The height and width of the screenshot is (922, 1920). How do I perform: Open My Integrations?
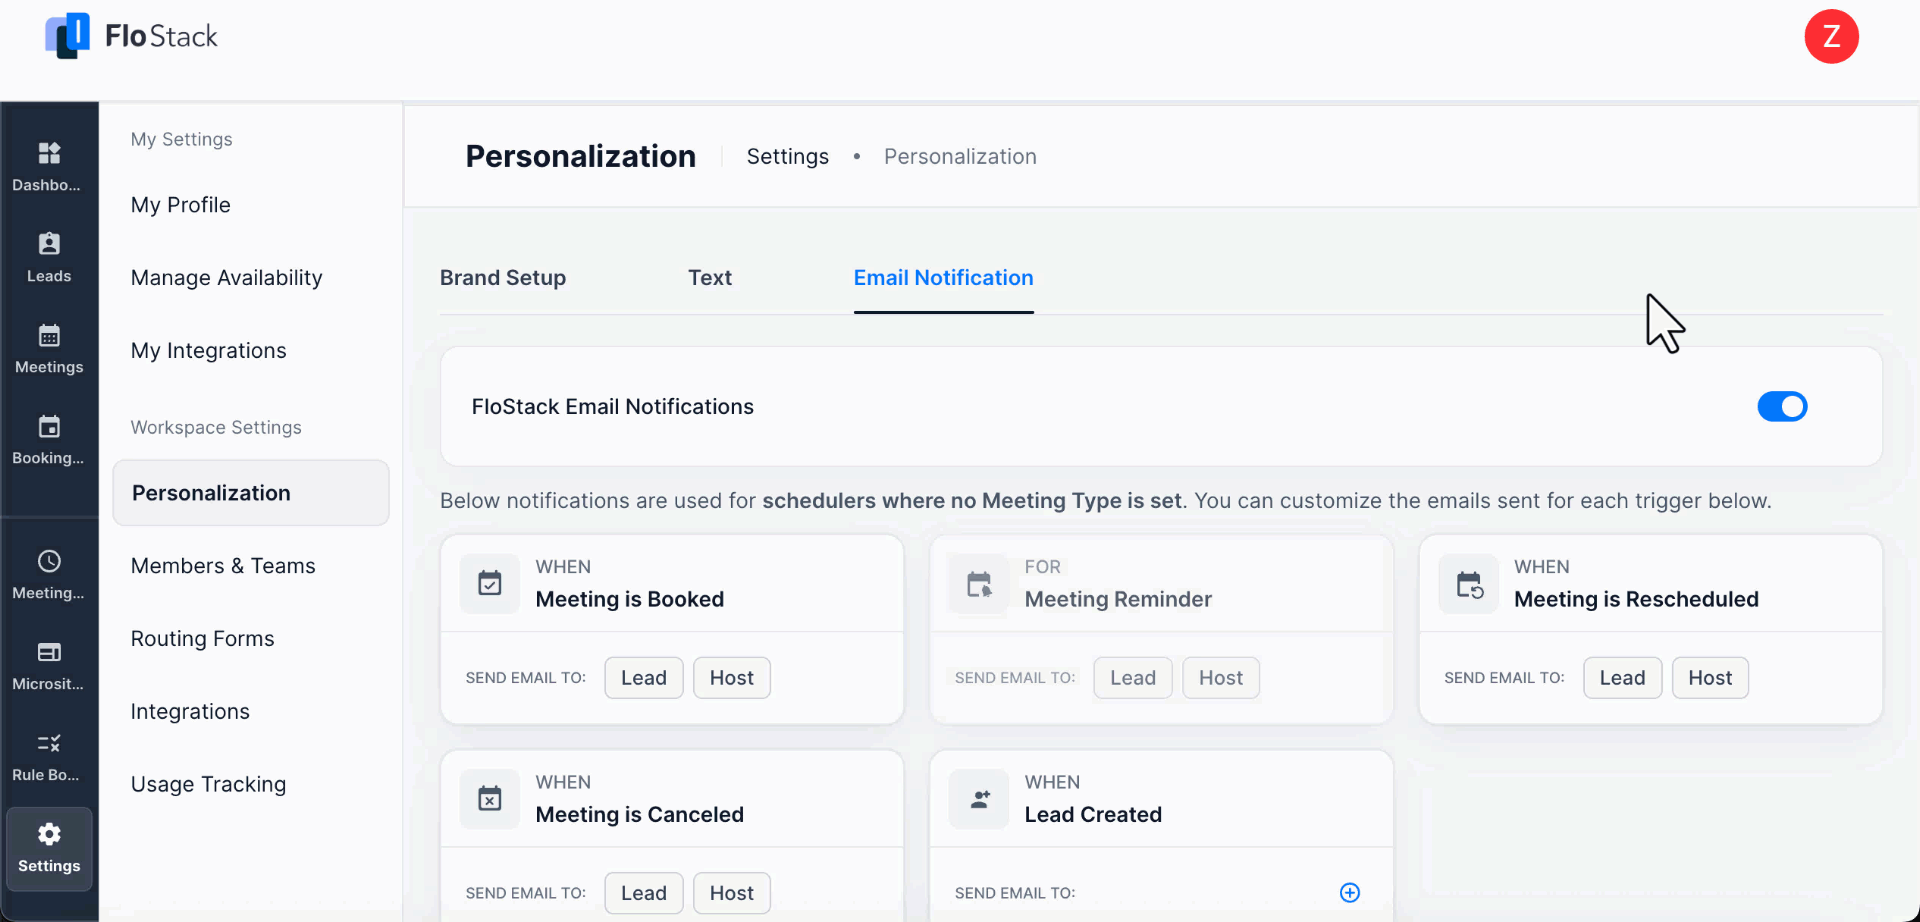tap(209, 351)
